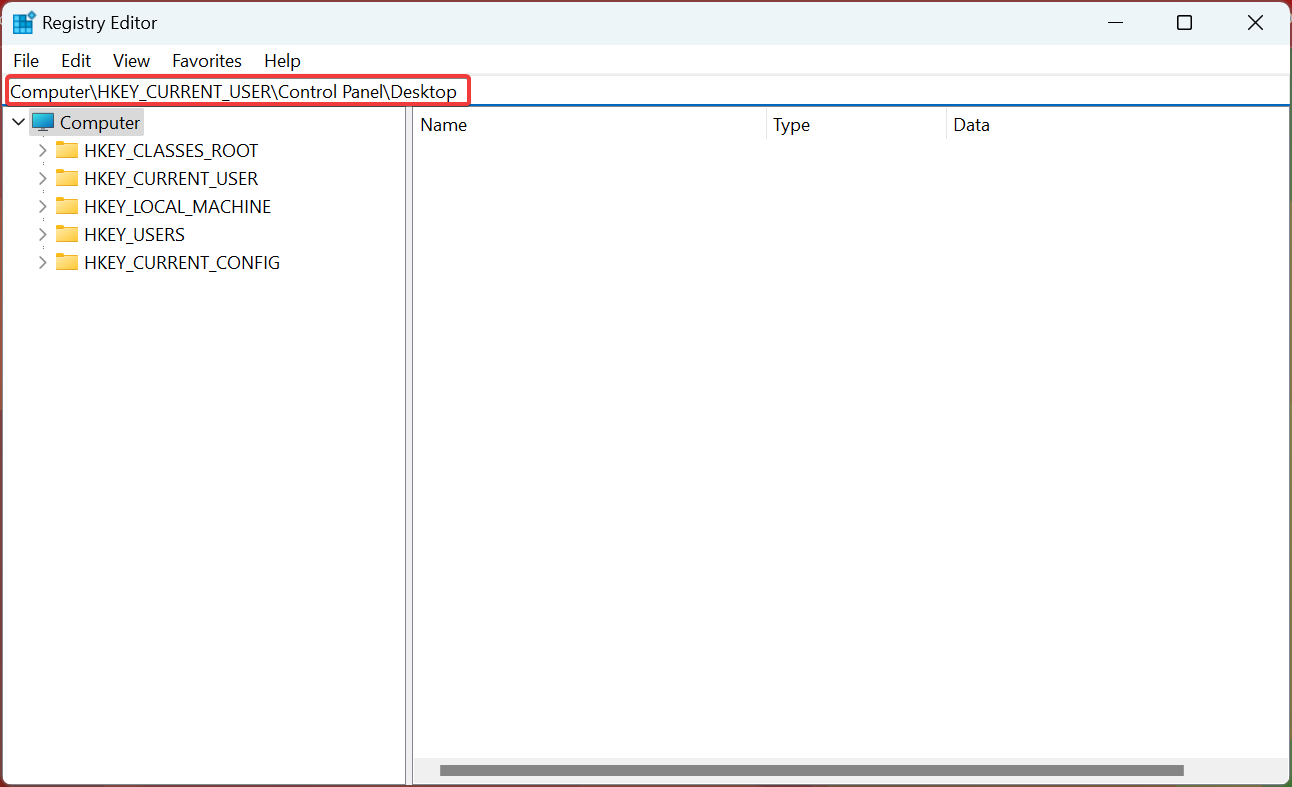Image resolution: width=1292 pixels, height=787 pixels.
Task: Expand the HKEY_USERS key
Action: click(x=42, y=235)
